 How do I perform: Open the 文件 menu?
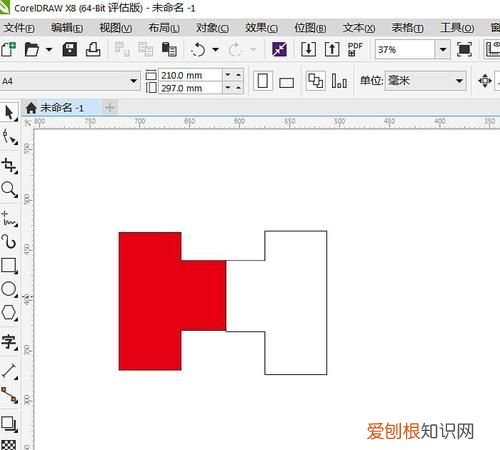tap(19, 28)
